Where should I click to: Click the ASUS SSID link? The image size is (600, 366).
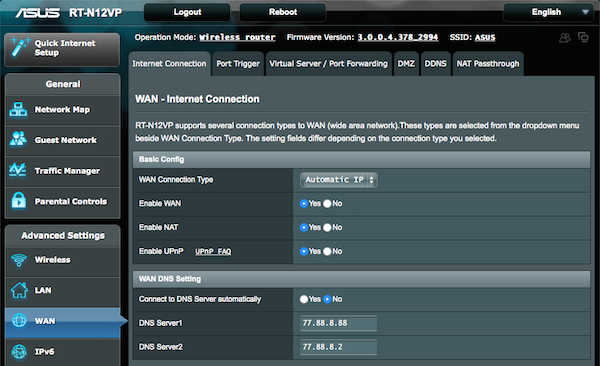tap(485, 38)
